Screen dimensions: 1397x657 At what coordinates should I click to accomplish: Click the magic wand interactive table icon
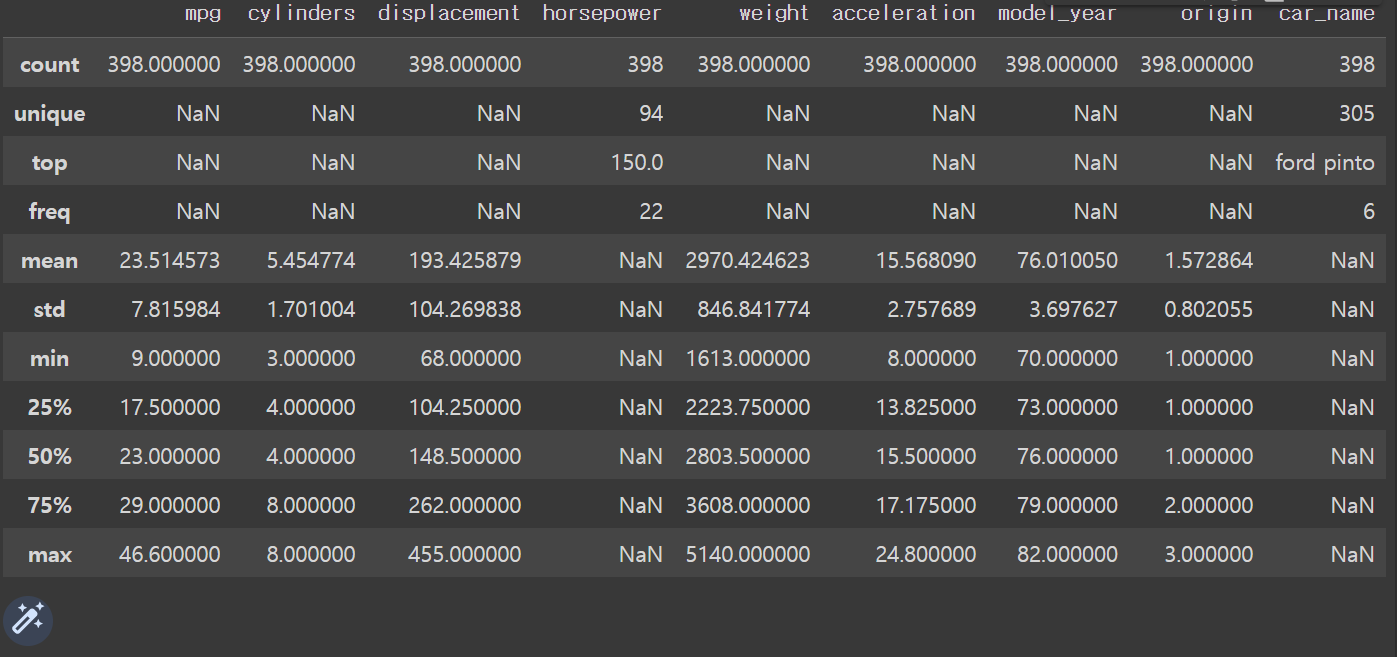[x=27, y=619]
